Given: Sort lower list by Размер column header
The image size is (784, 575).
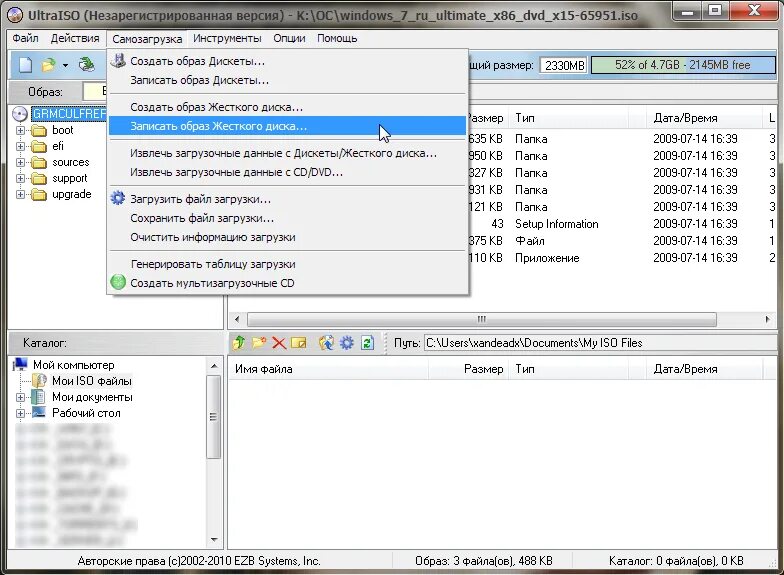Looking at the screenshot, I should pyautogui.click(x=468, y=369).
